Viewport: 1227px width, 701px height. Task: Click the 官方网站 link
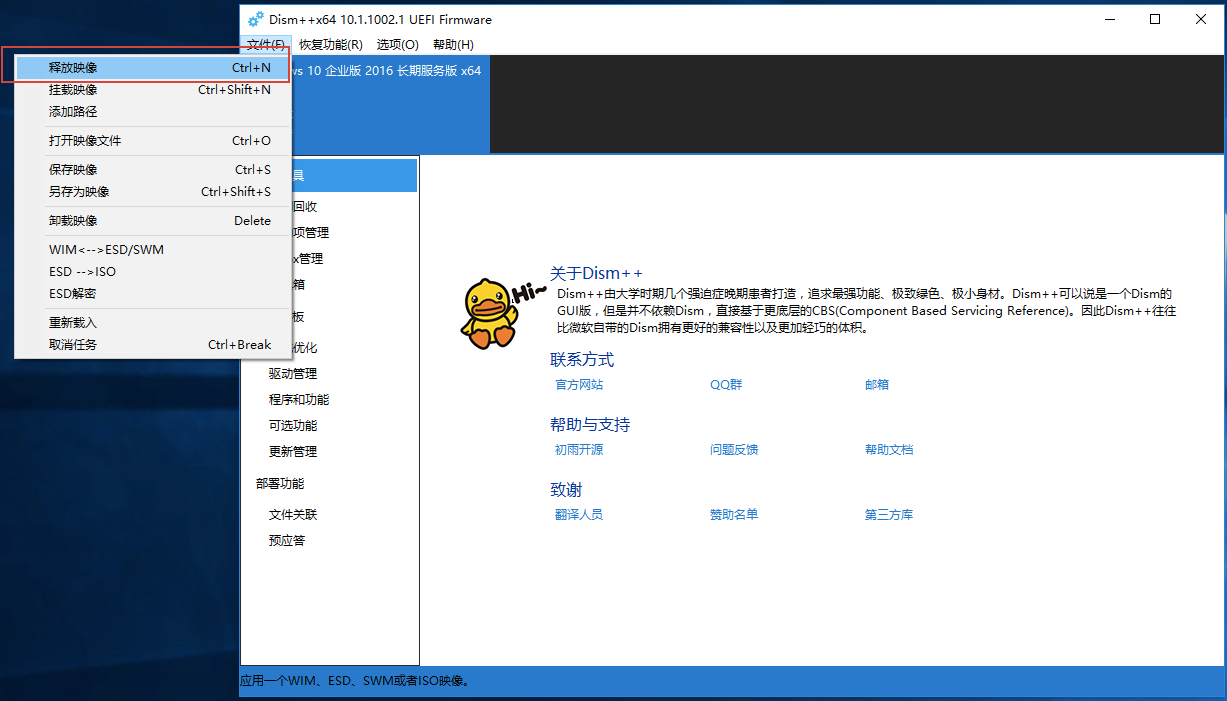579,384
